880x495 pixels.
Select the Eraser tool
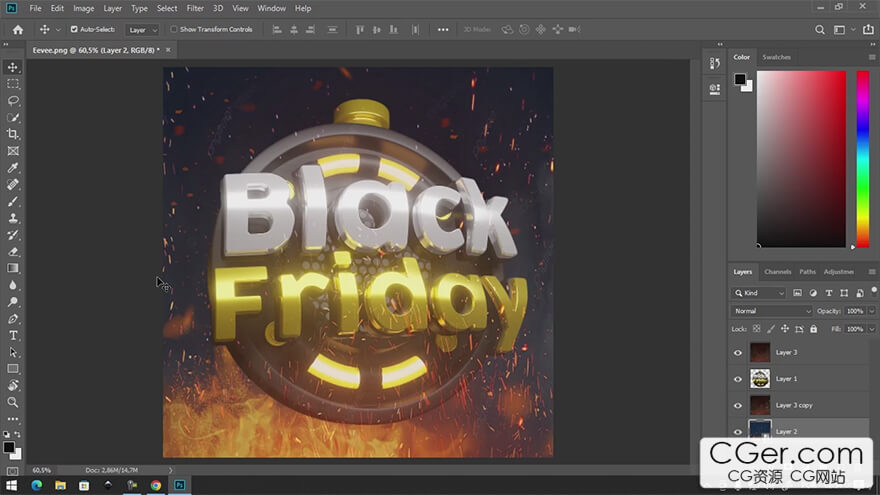13,252
